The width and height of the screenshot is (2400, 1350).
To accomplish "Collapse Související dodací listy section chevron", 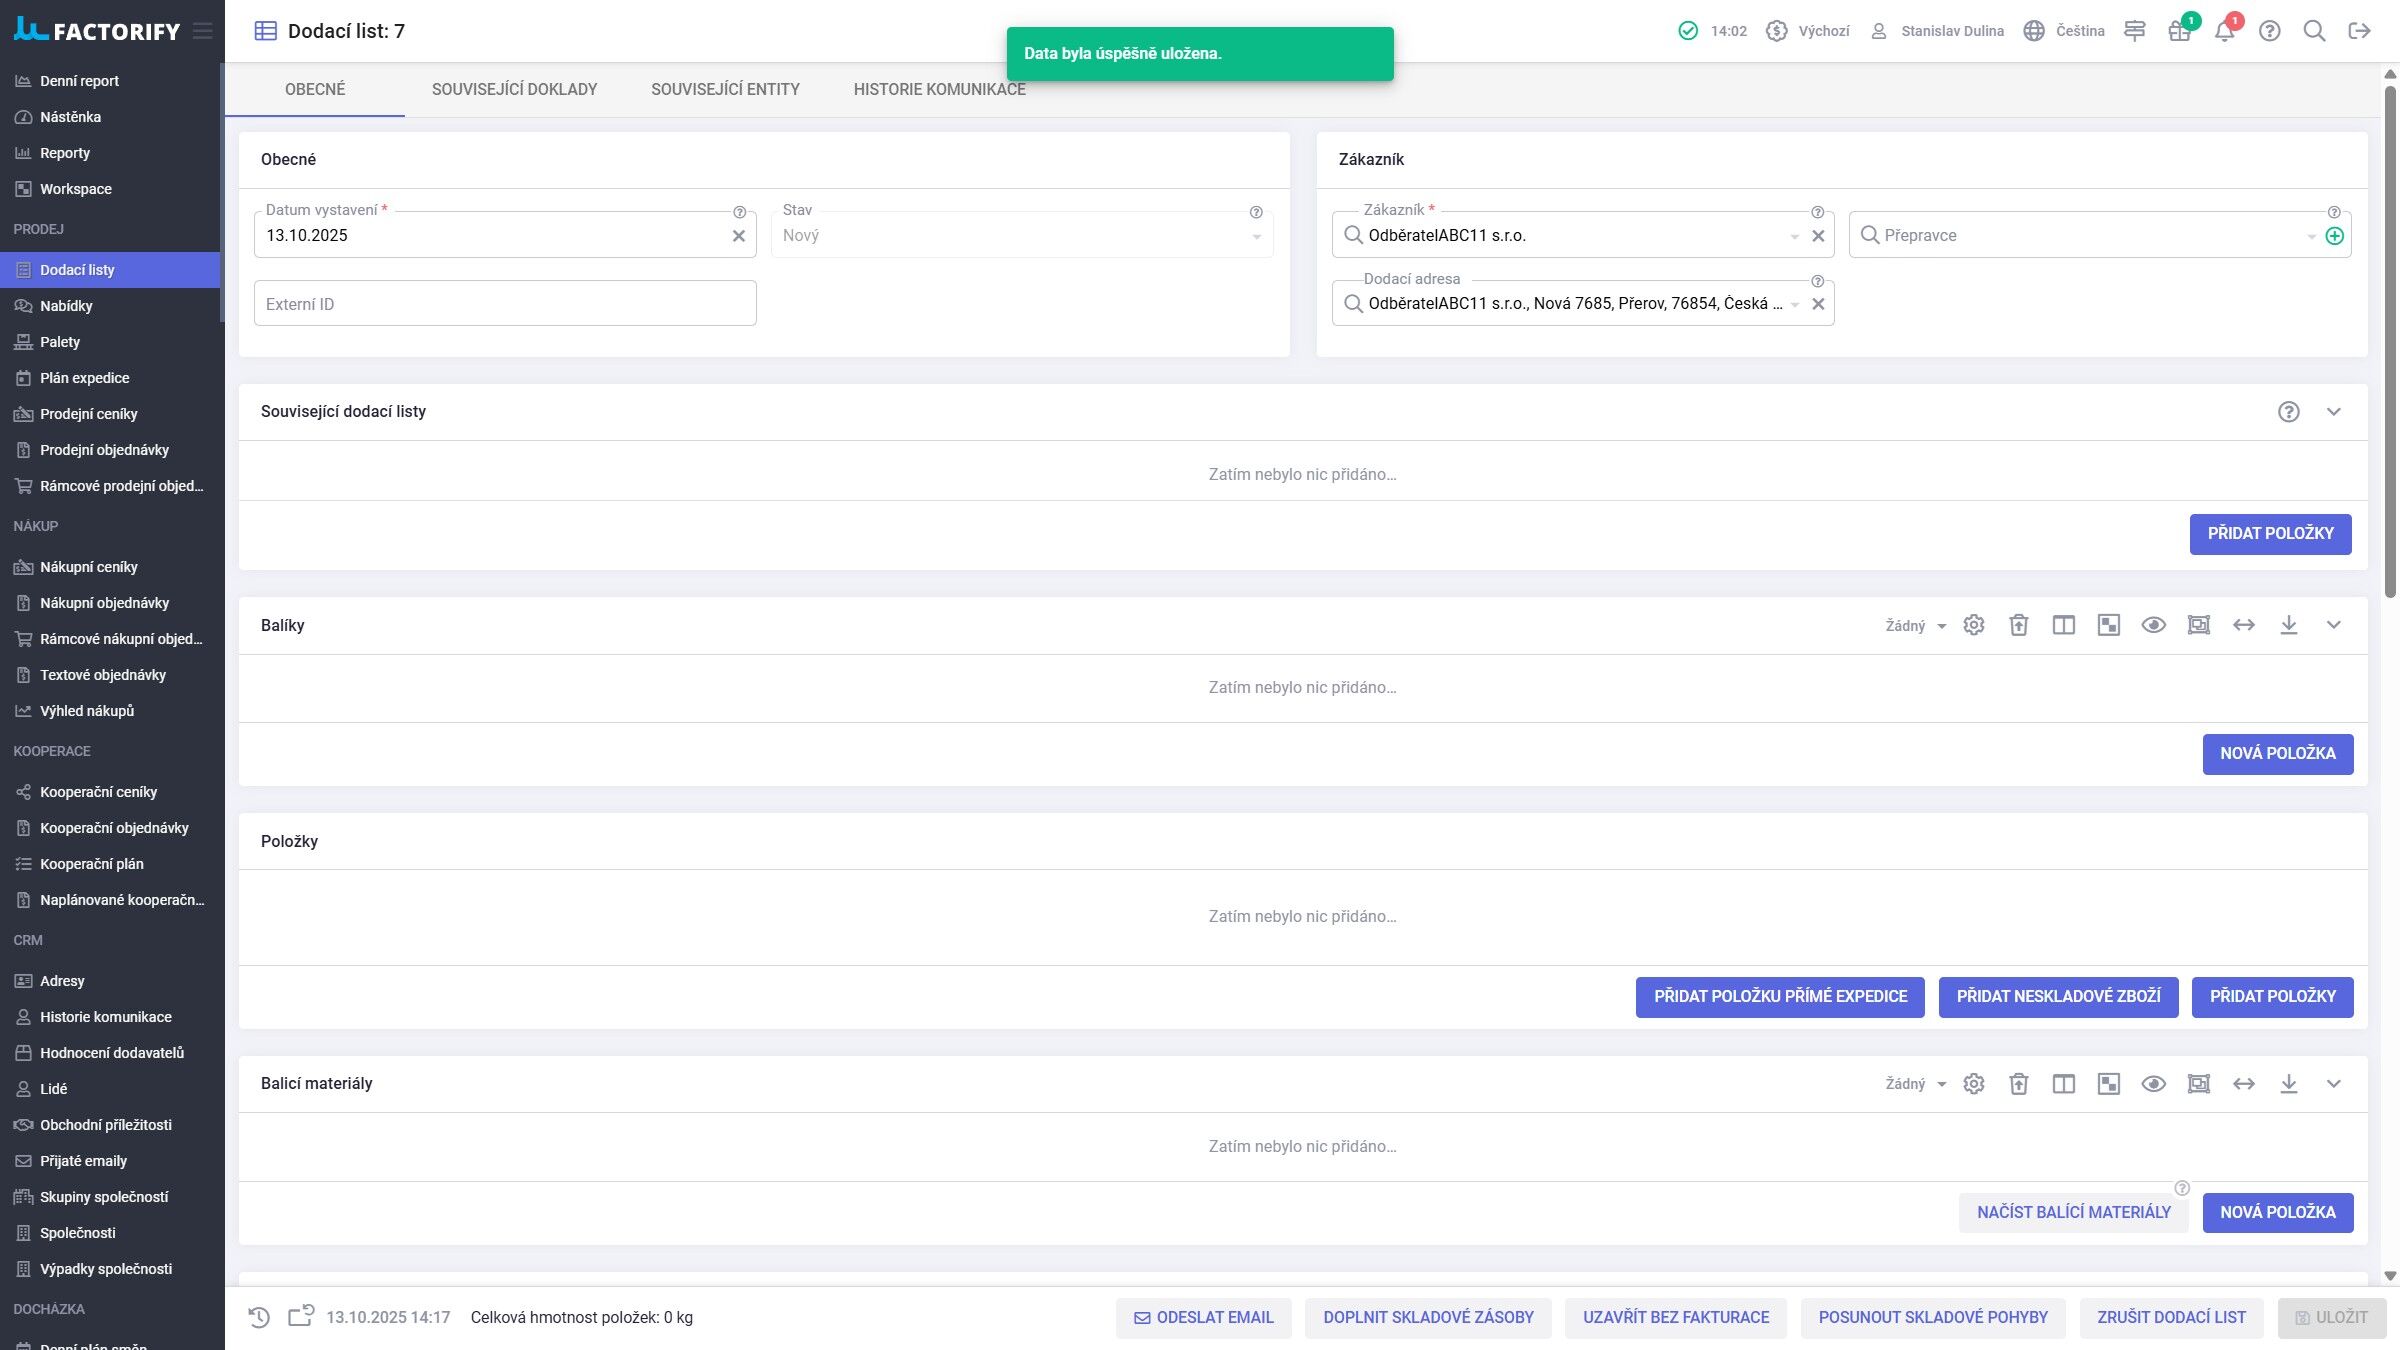I will 2333,412.
